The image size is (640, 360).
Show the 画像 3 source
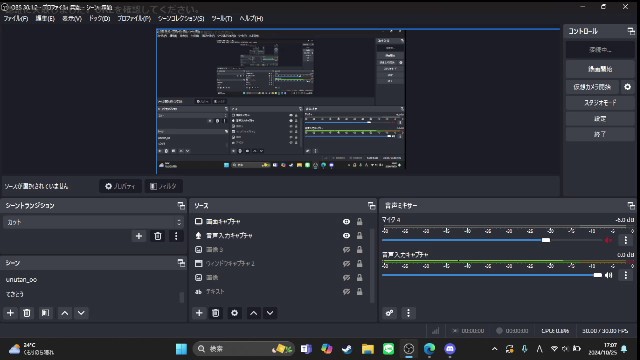click(346, 249)
